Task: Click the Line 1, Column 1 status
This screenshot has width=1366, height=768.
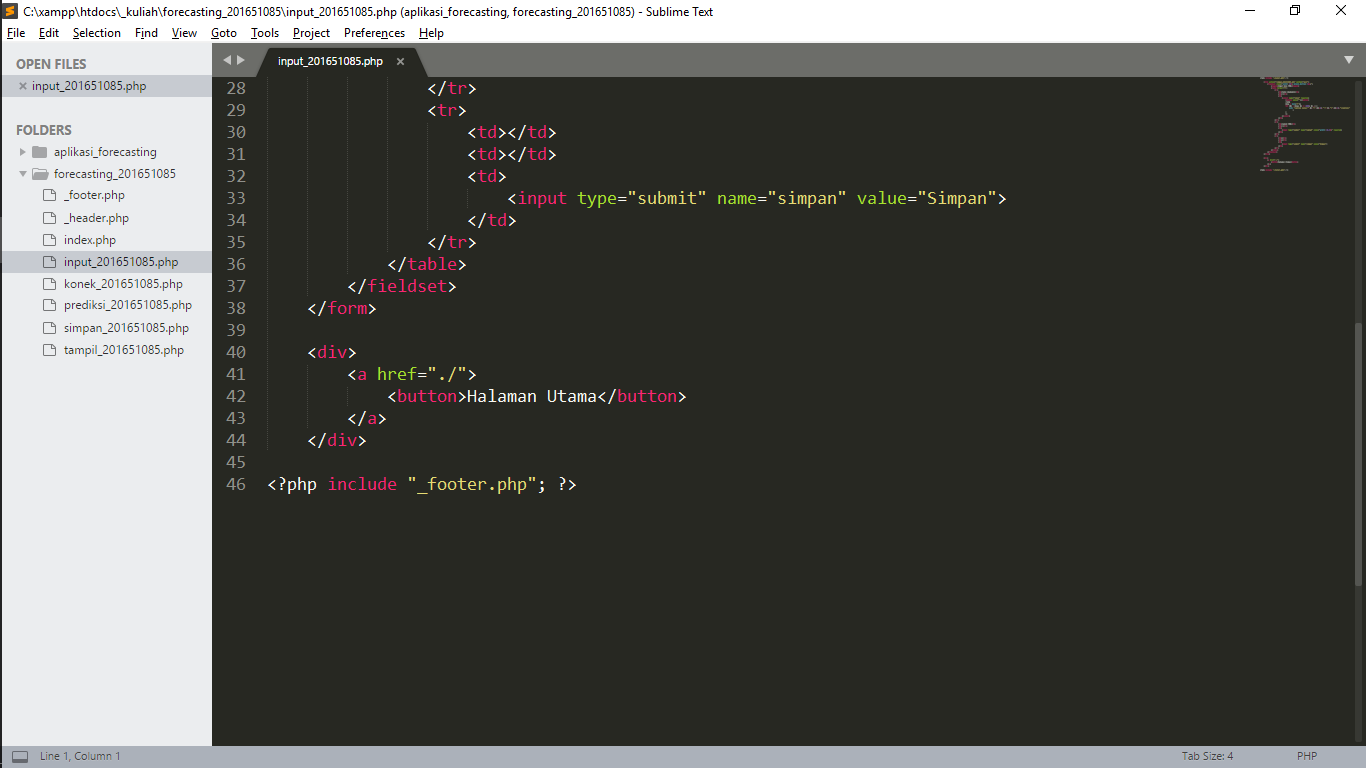Action: (x=80, y=757)
